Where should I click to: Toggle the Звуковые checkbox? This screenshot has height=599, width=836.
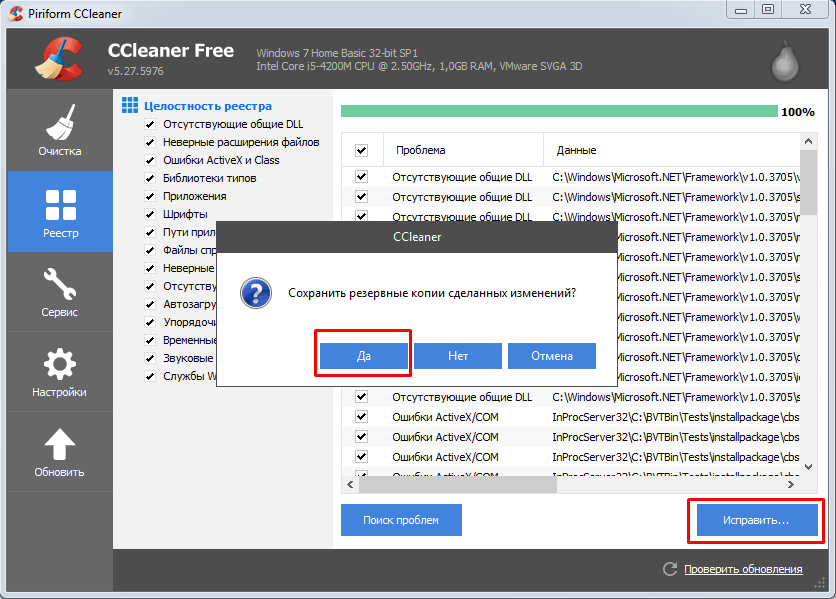pos(150,358)
